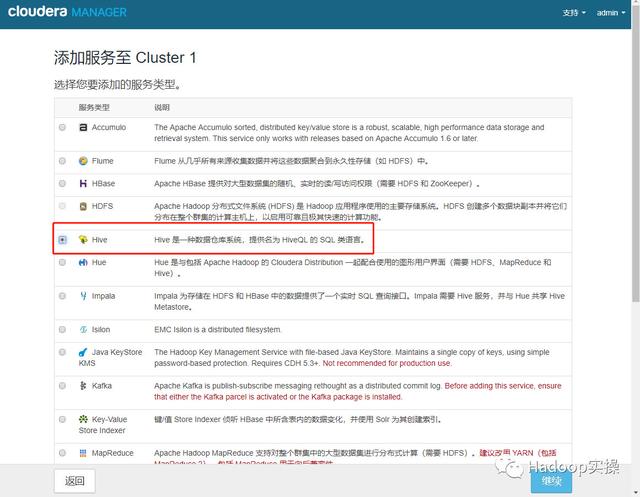640x497 pixels.
Task: Click the Flume service name
Action: coord(102,161)
